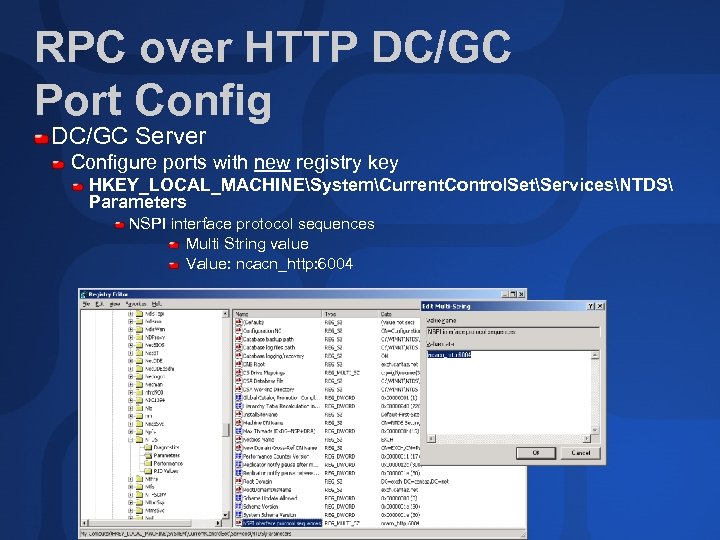720x540 pixels.
Task: Click the Performance folder icon in tree
Action: (148, 463)
